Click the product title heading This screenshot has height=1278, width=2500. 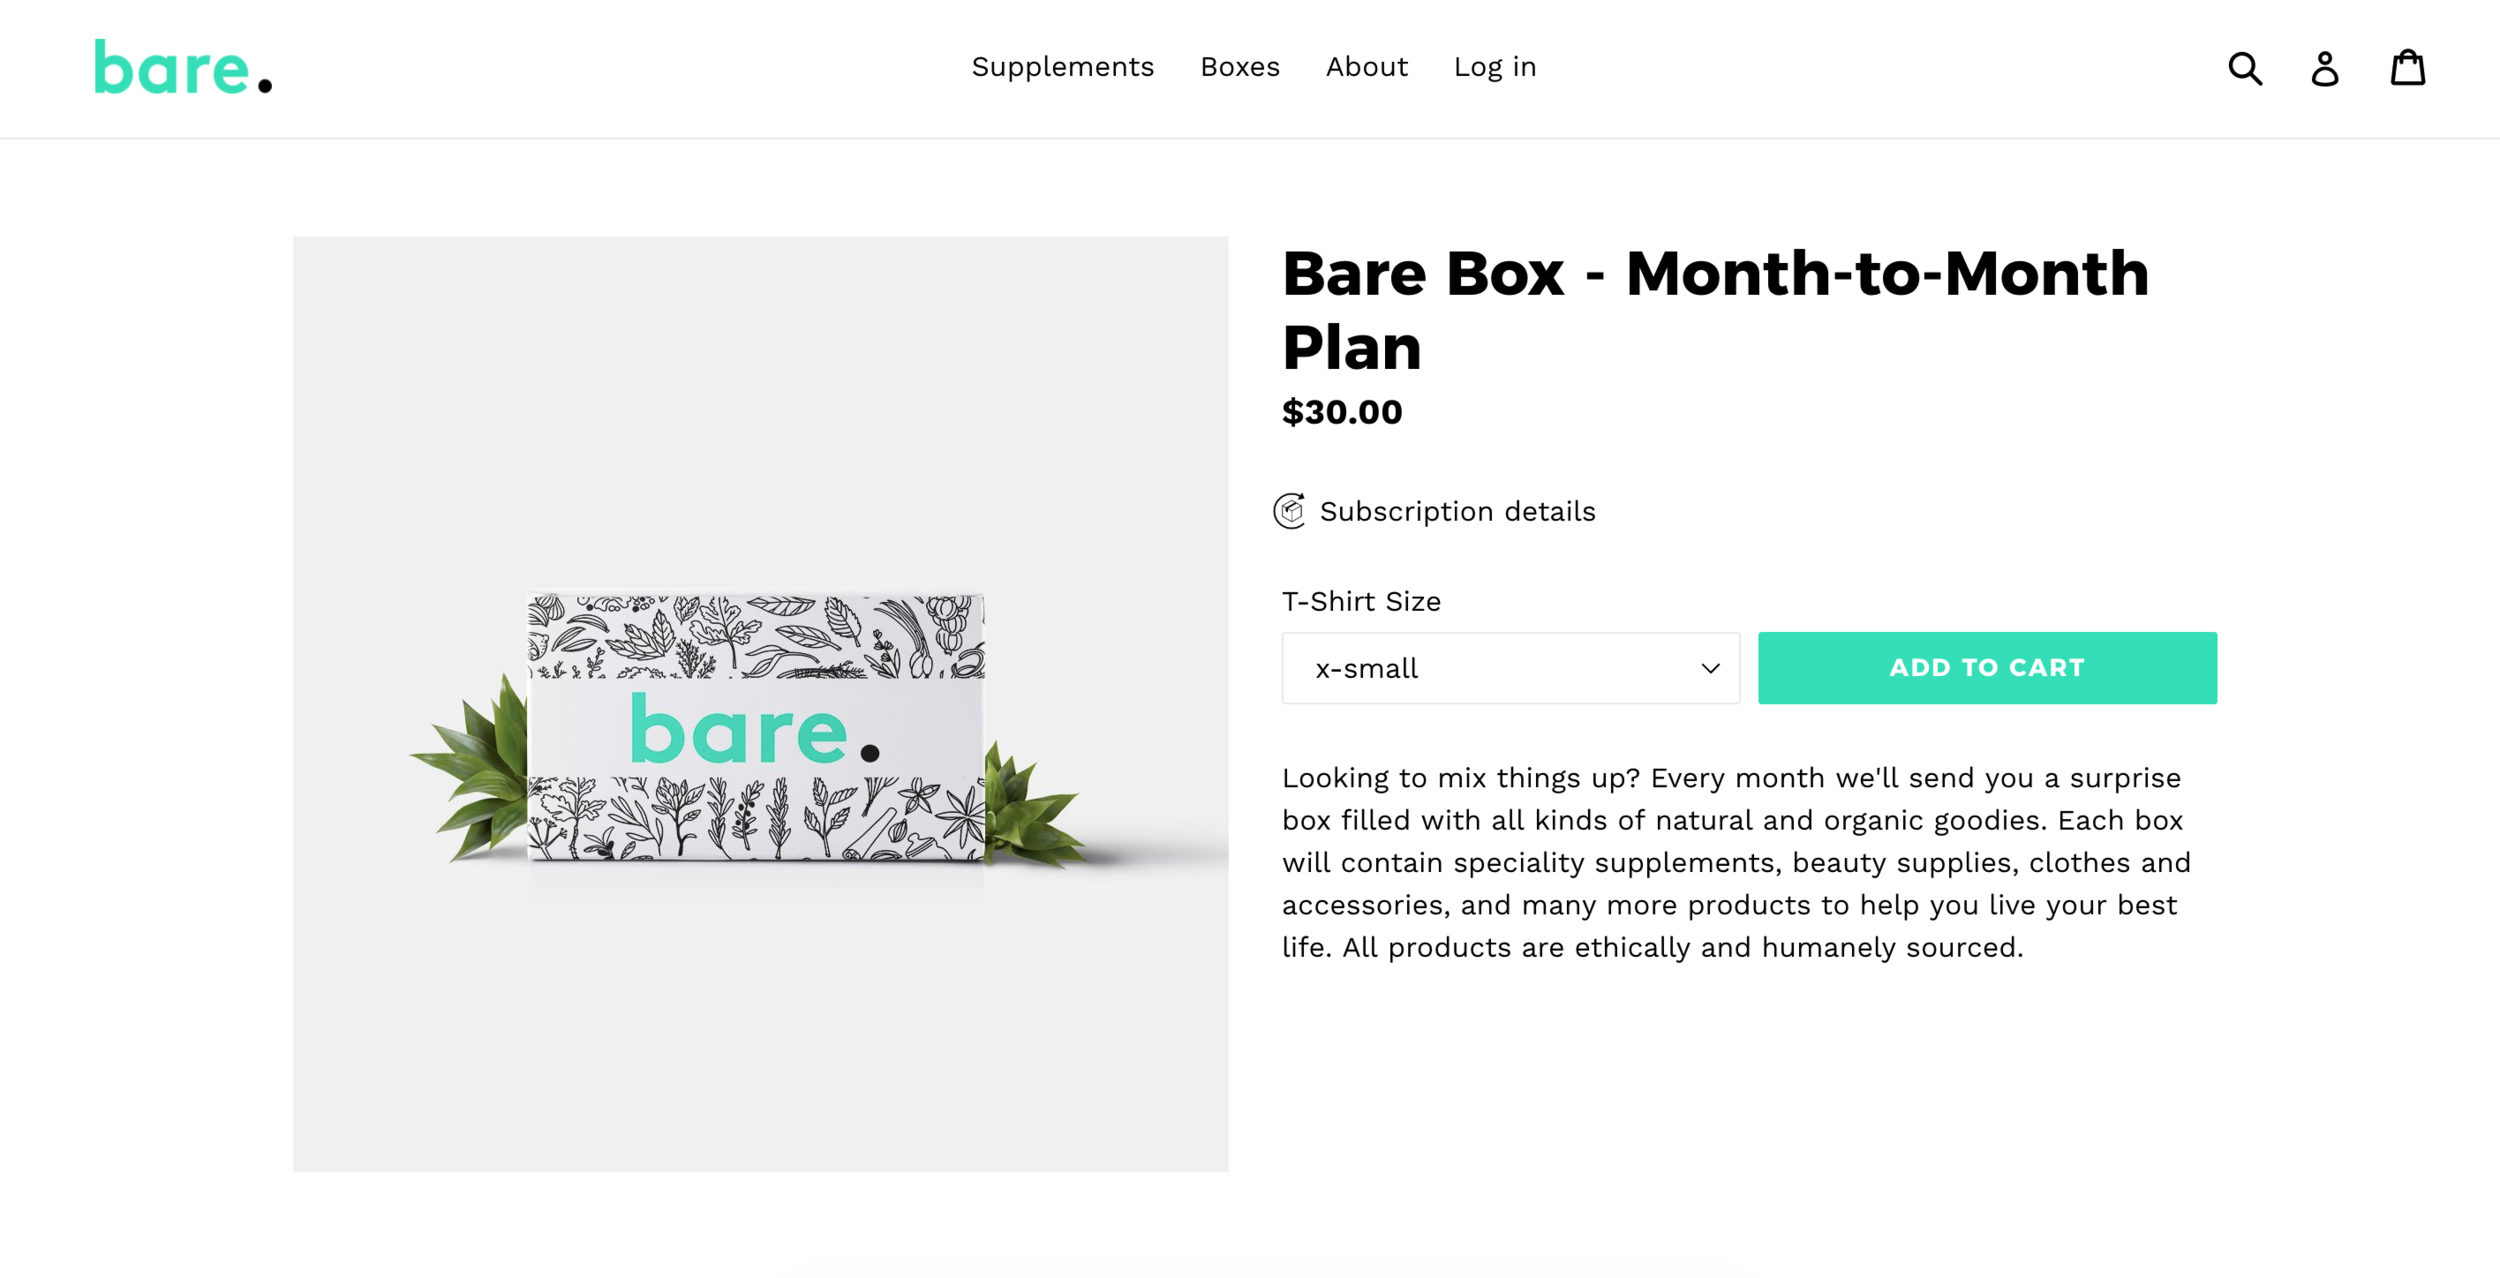1715,310
